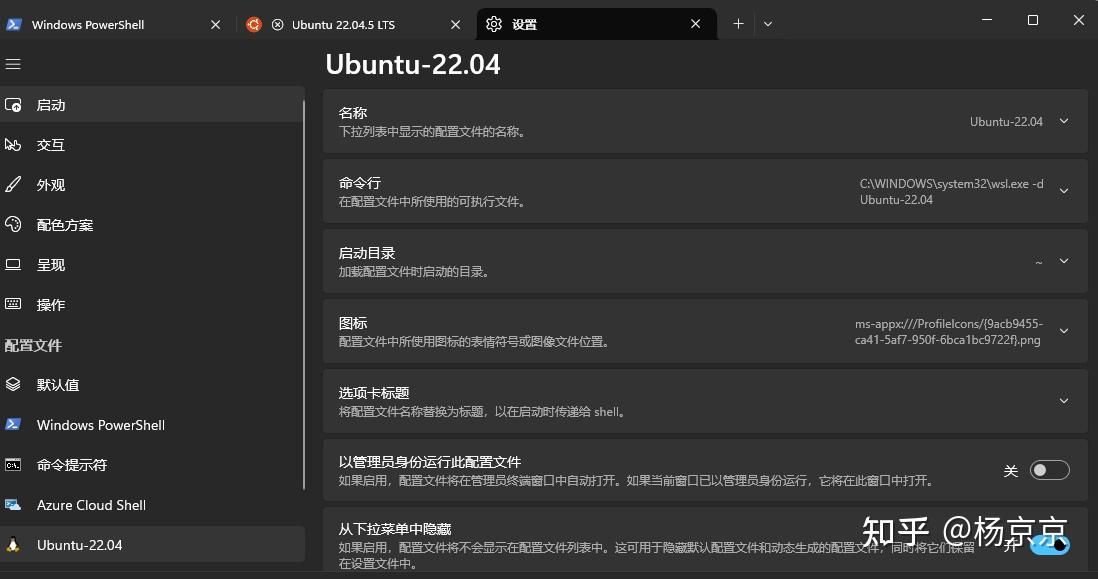Click the Ubuntu-22.04 penguin icon
This screenshot has height=579, width=1098.
point(13,545)
